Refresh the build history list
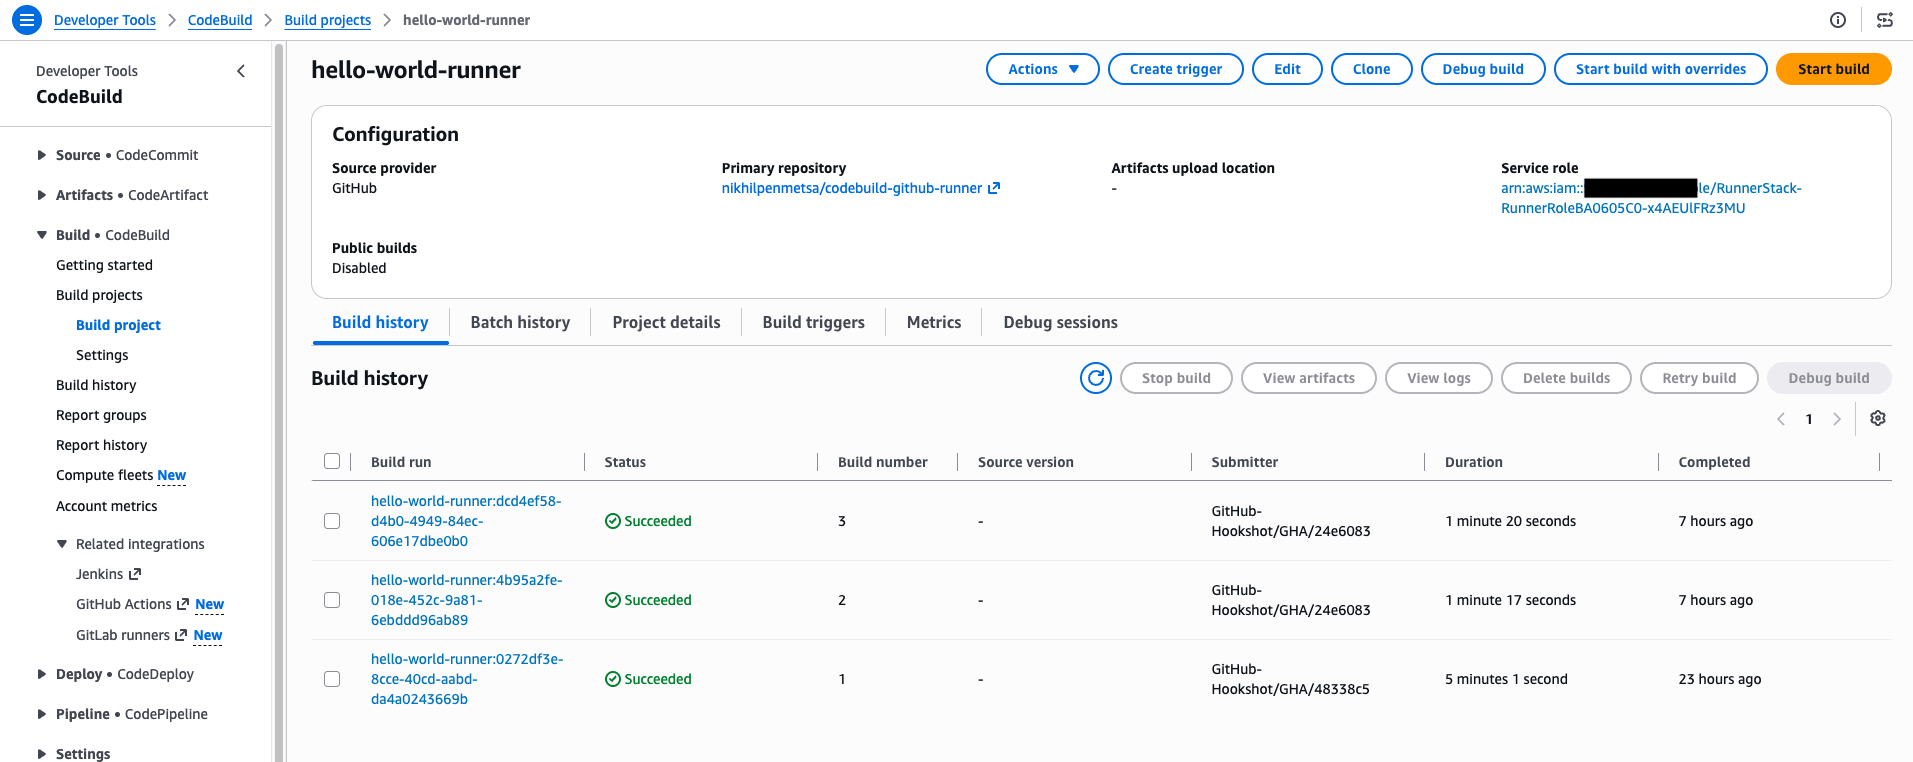The height and width of the screenshot is (762, 1913). (1096, 378)
